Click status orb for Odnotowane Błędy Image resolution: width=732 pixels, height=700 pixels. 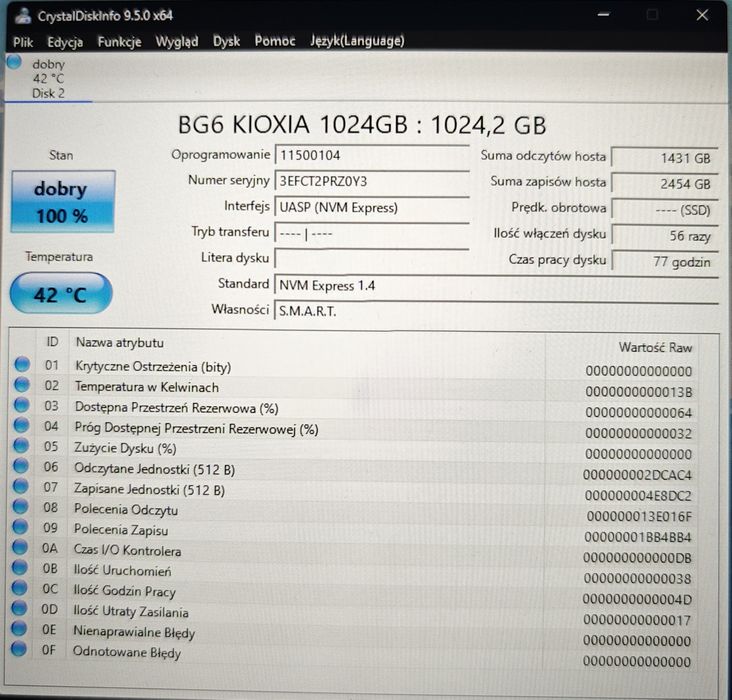(19, 649)
